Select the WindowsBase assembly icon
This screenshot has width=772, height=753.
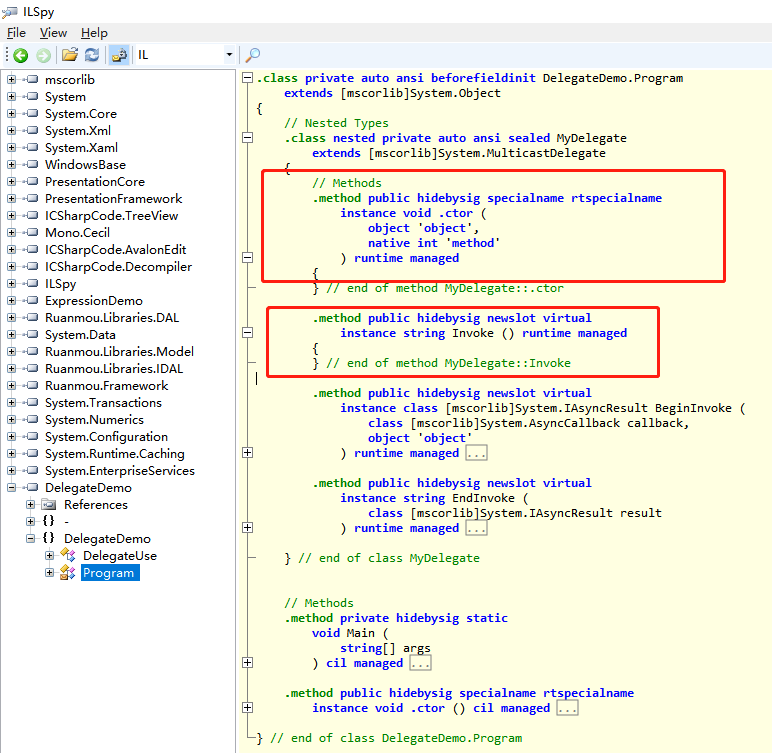tap(32, 164)
